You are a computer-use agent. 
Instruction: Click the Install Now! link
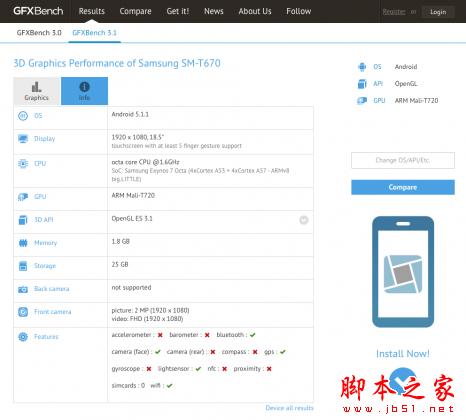tap(403, 354)
